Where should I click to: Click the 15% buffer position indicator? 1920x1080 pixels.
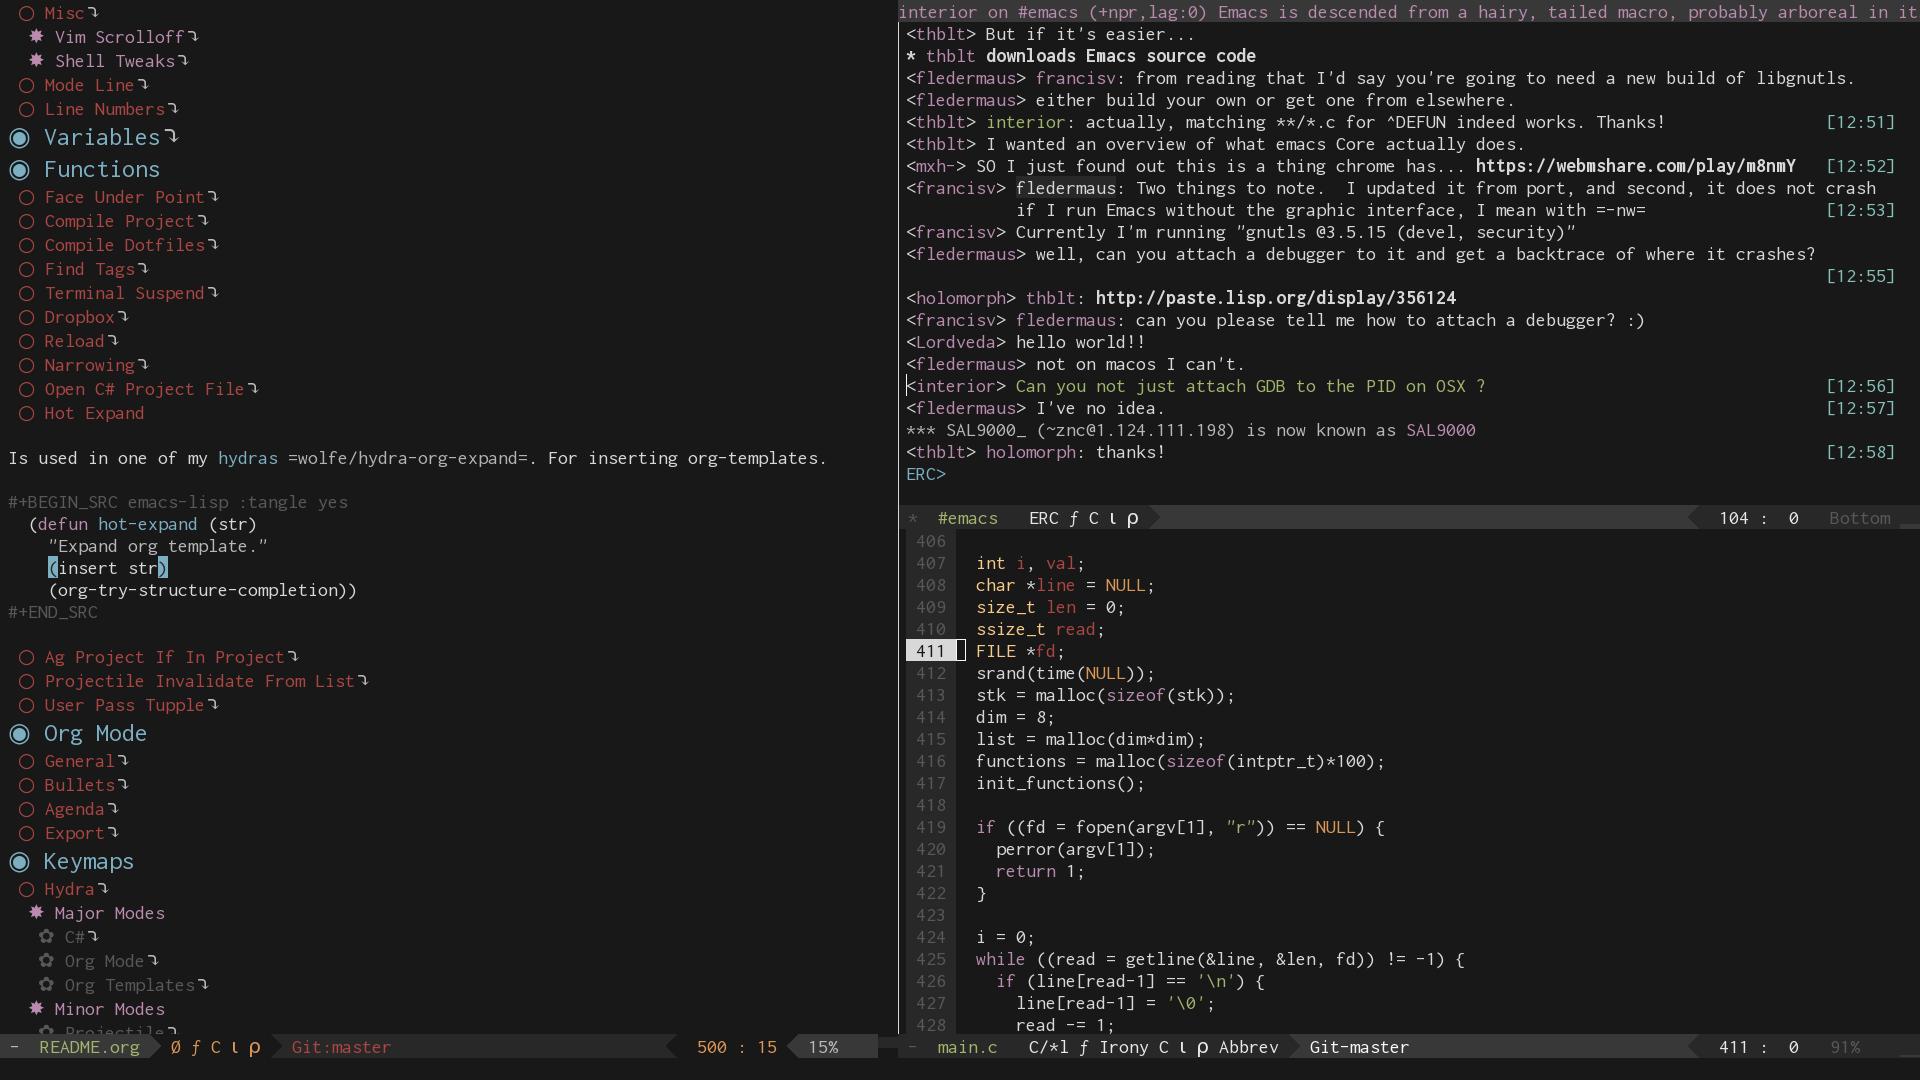click(823, 1047)
